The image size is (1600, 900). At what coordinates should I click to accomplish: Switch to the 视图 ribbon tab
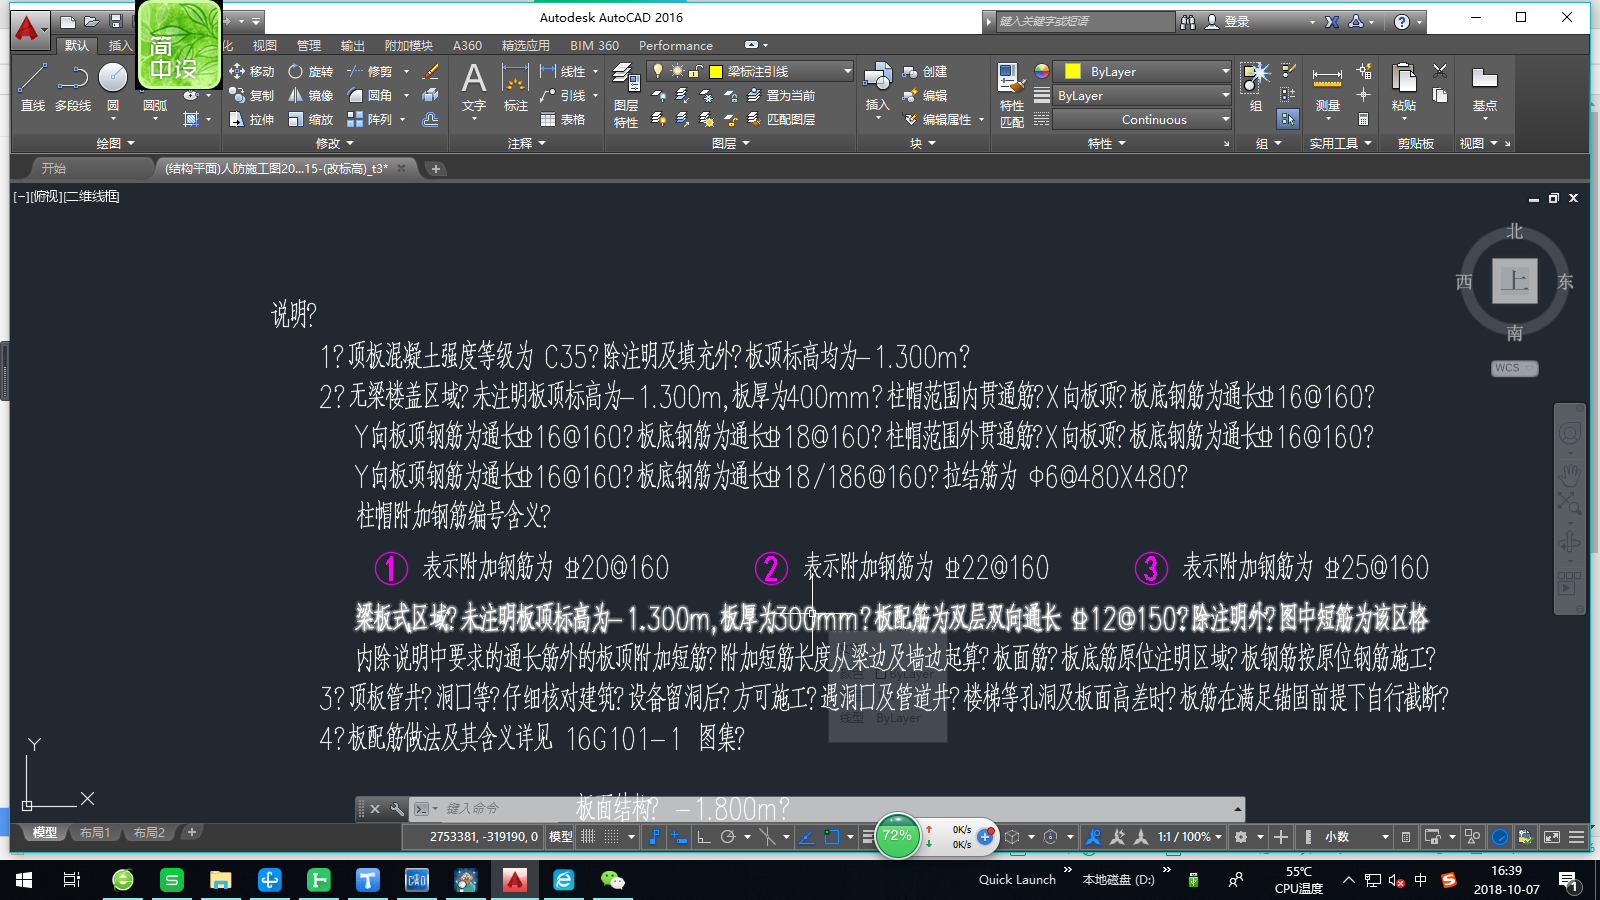(x=265, y=46)
